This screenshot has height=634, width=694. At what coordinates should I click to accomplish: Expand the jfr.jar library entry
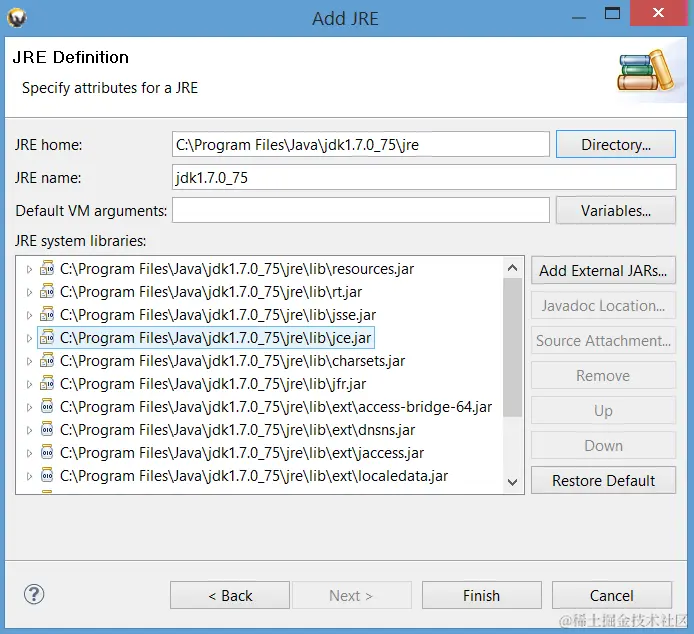[29, 384]
